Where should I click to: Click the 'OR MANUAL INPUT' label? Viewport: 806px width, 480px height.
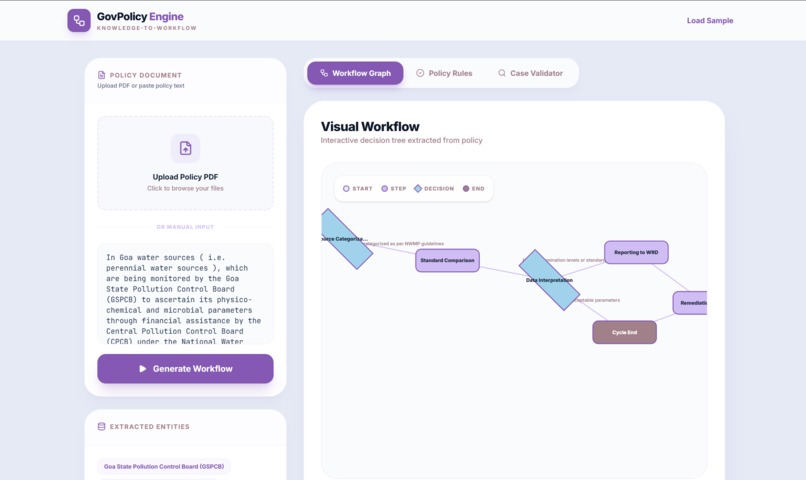[x=185, y=227]
